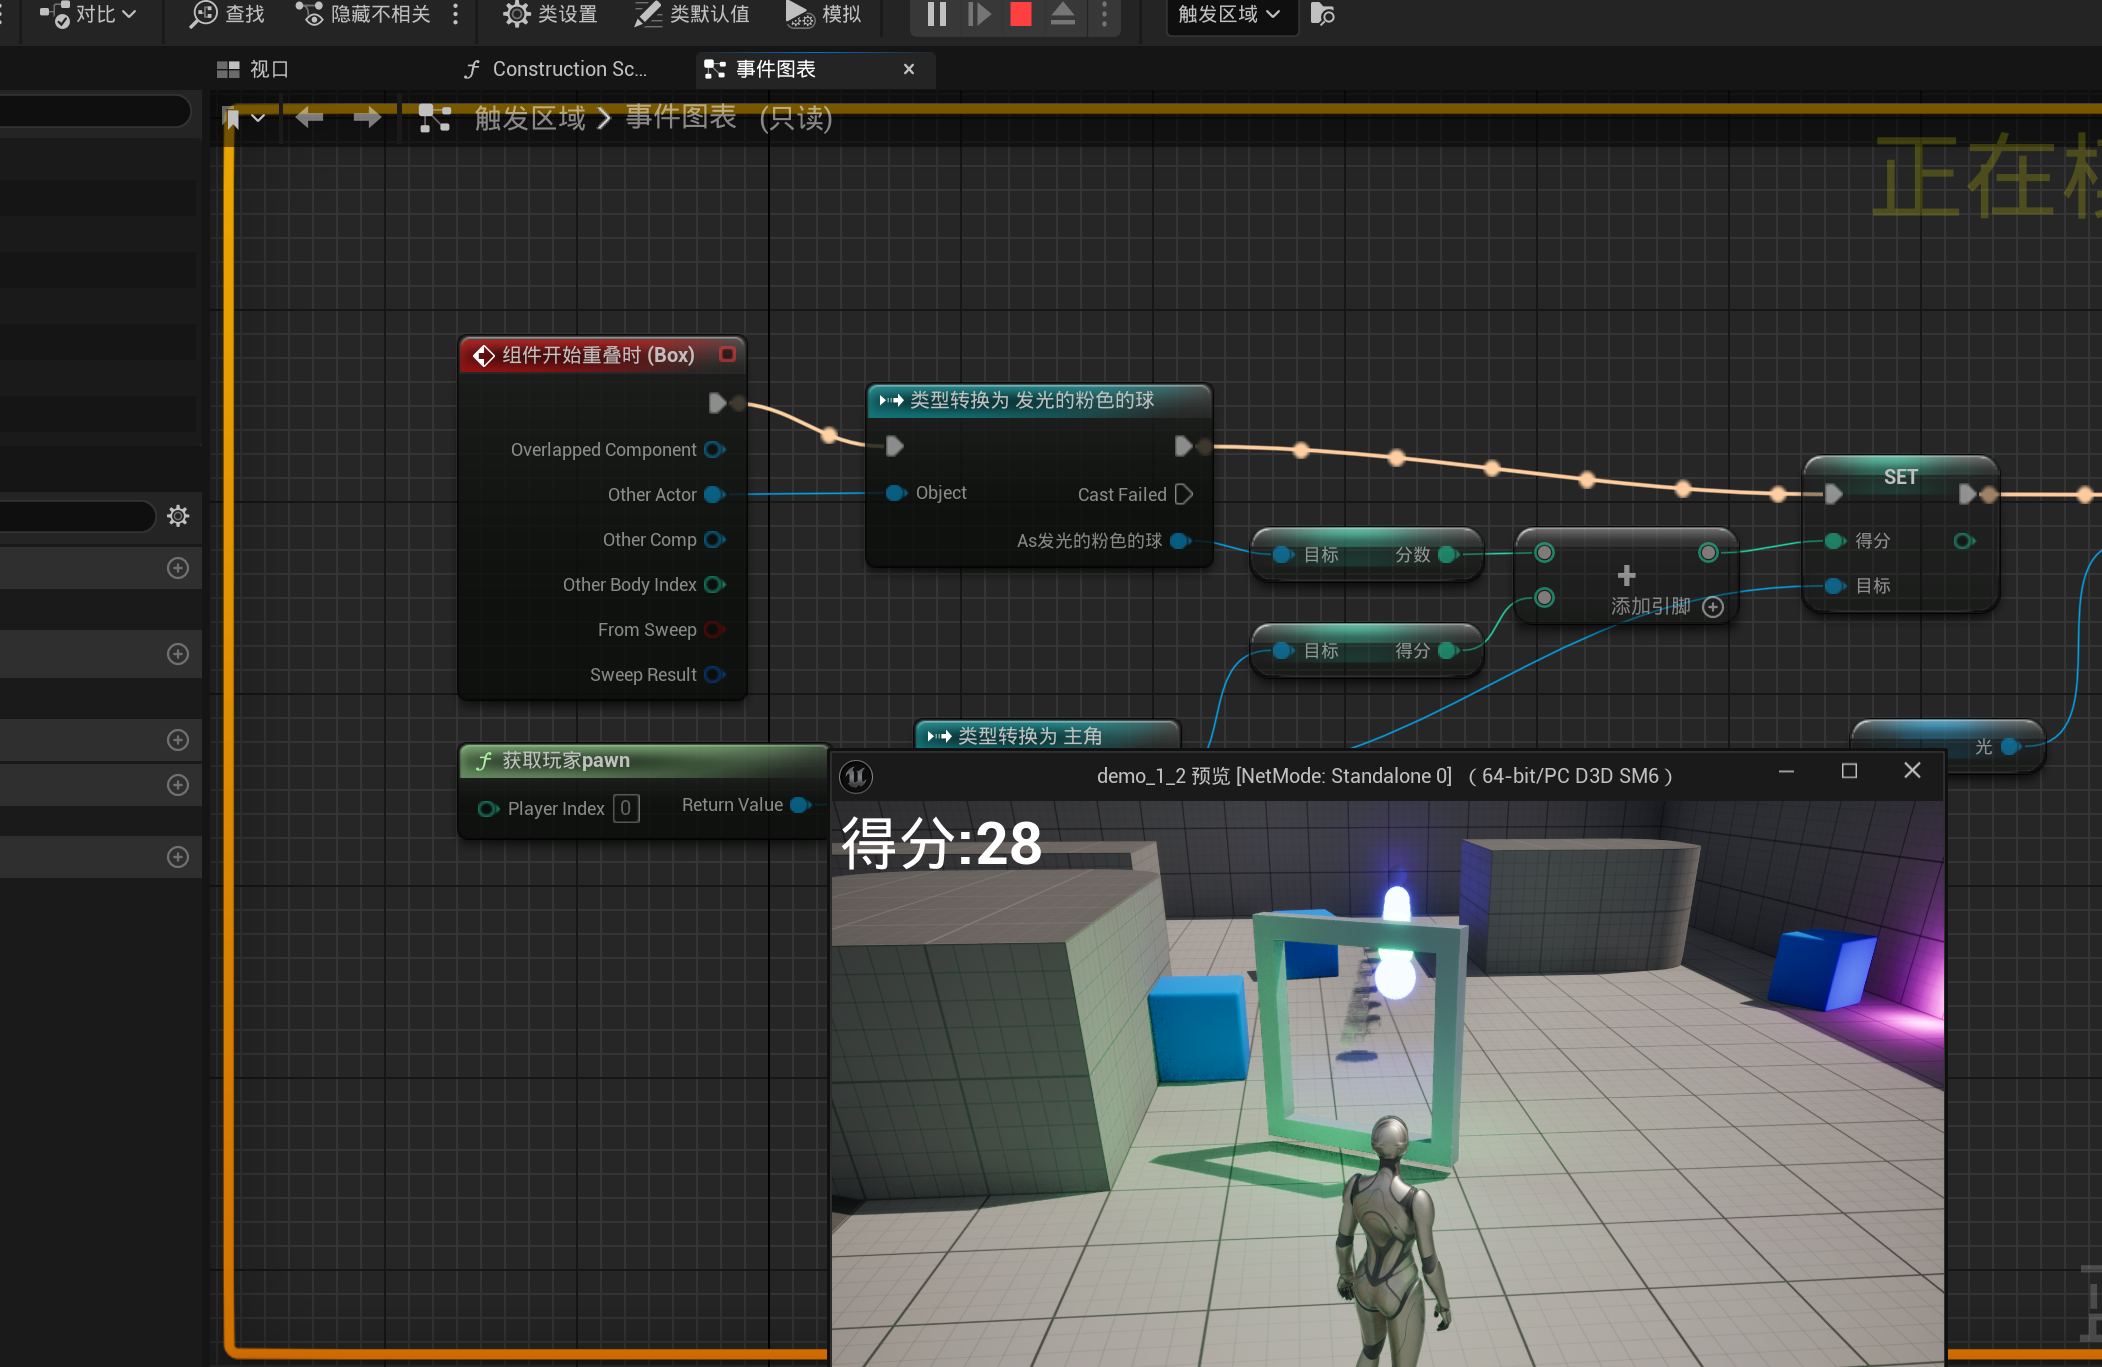
Task: Click the debug object locate icon
Action: (1322, 14)
